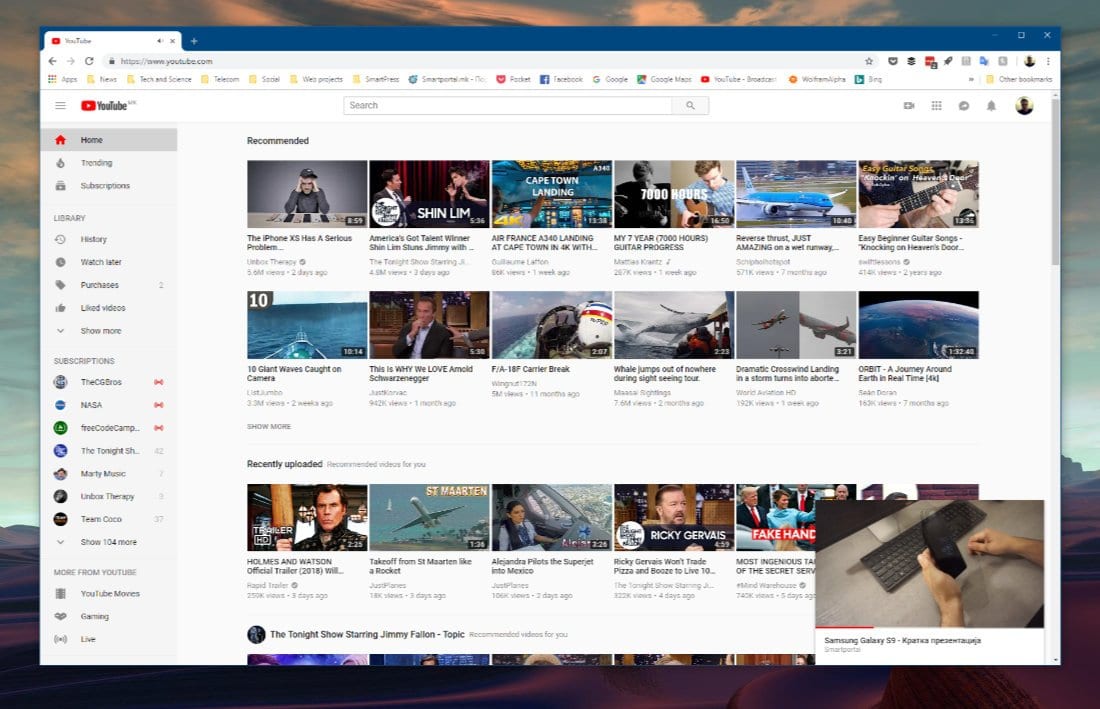Screen dimensions: 1100x709
Task: Open the Tech and Science bookmarks folder
Action: click(x=159, y=79)
